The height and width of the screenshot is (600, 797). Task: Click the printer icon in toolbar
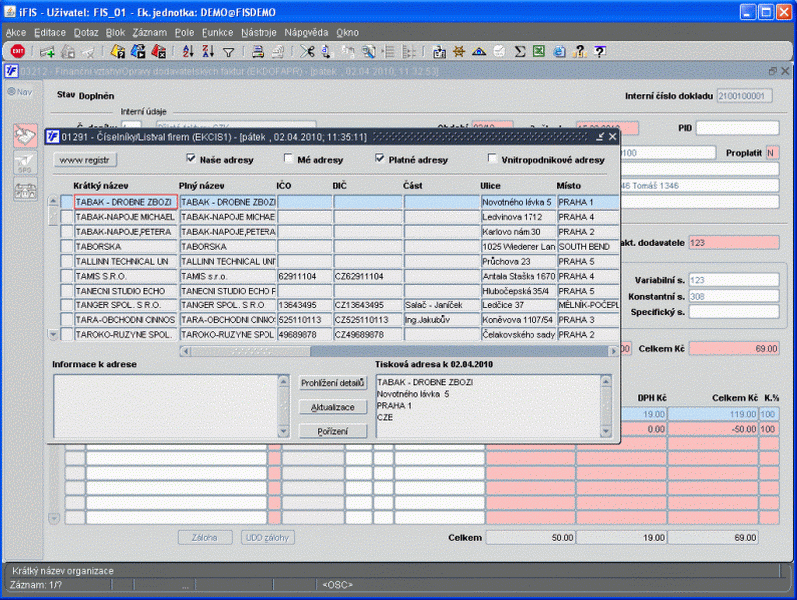click(257, 51)
